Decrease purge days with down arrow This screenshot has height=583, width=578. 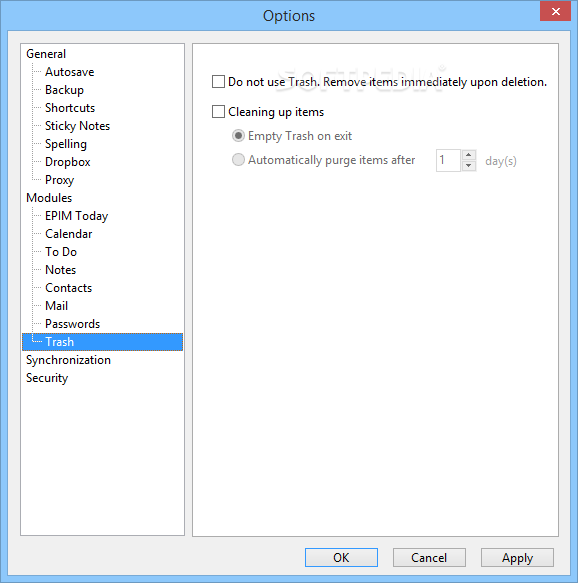click(x=469, y=166)
